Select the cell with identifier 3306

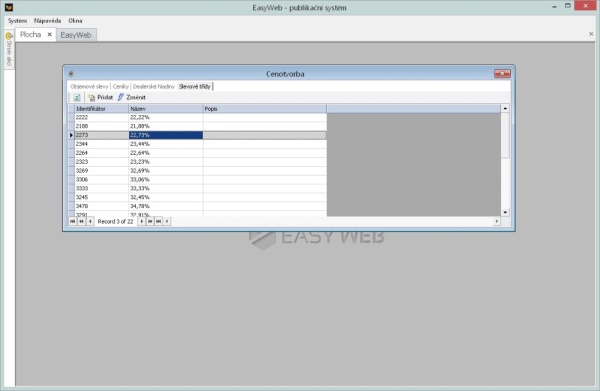(x=101, y=179)
